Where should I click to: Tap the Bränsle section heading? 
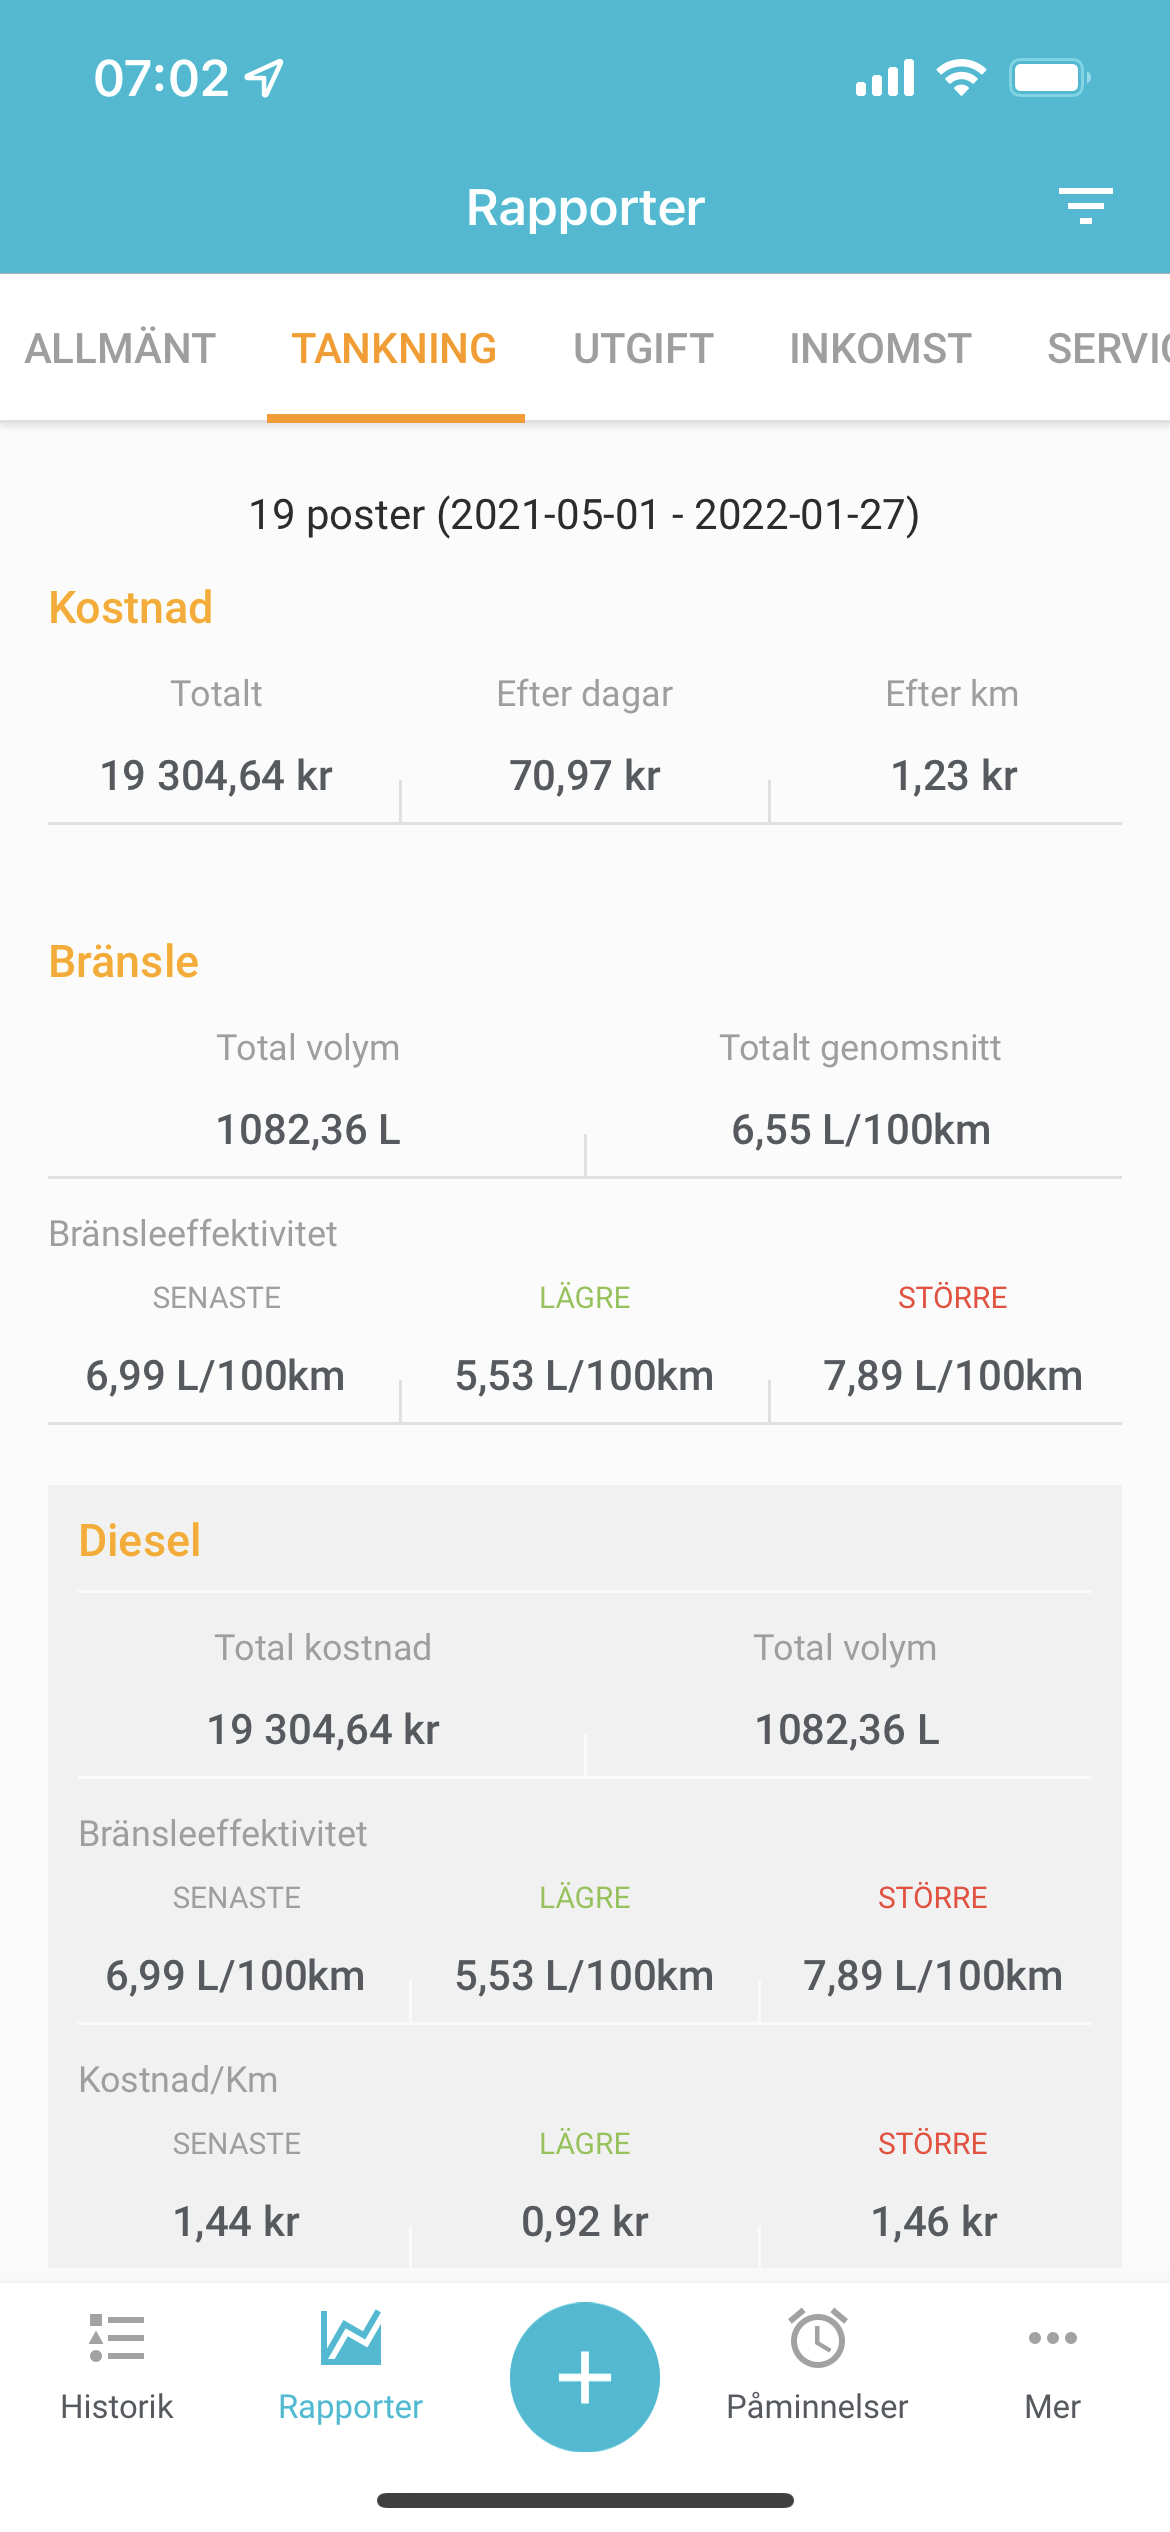[124, 962]
